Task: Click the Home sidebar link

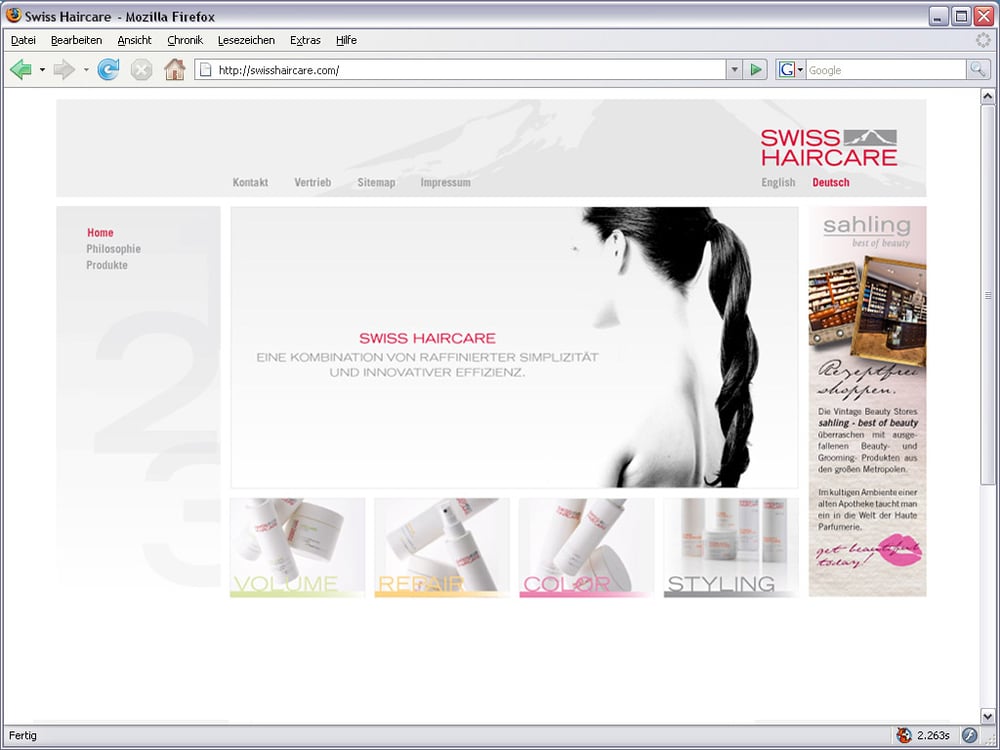Action: (100, 233)
